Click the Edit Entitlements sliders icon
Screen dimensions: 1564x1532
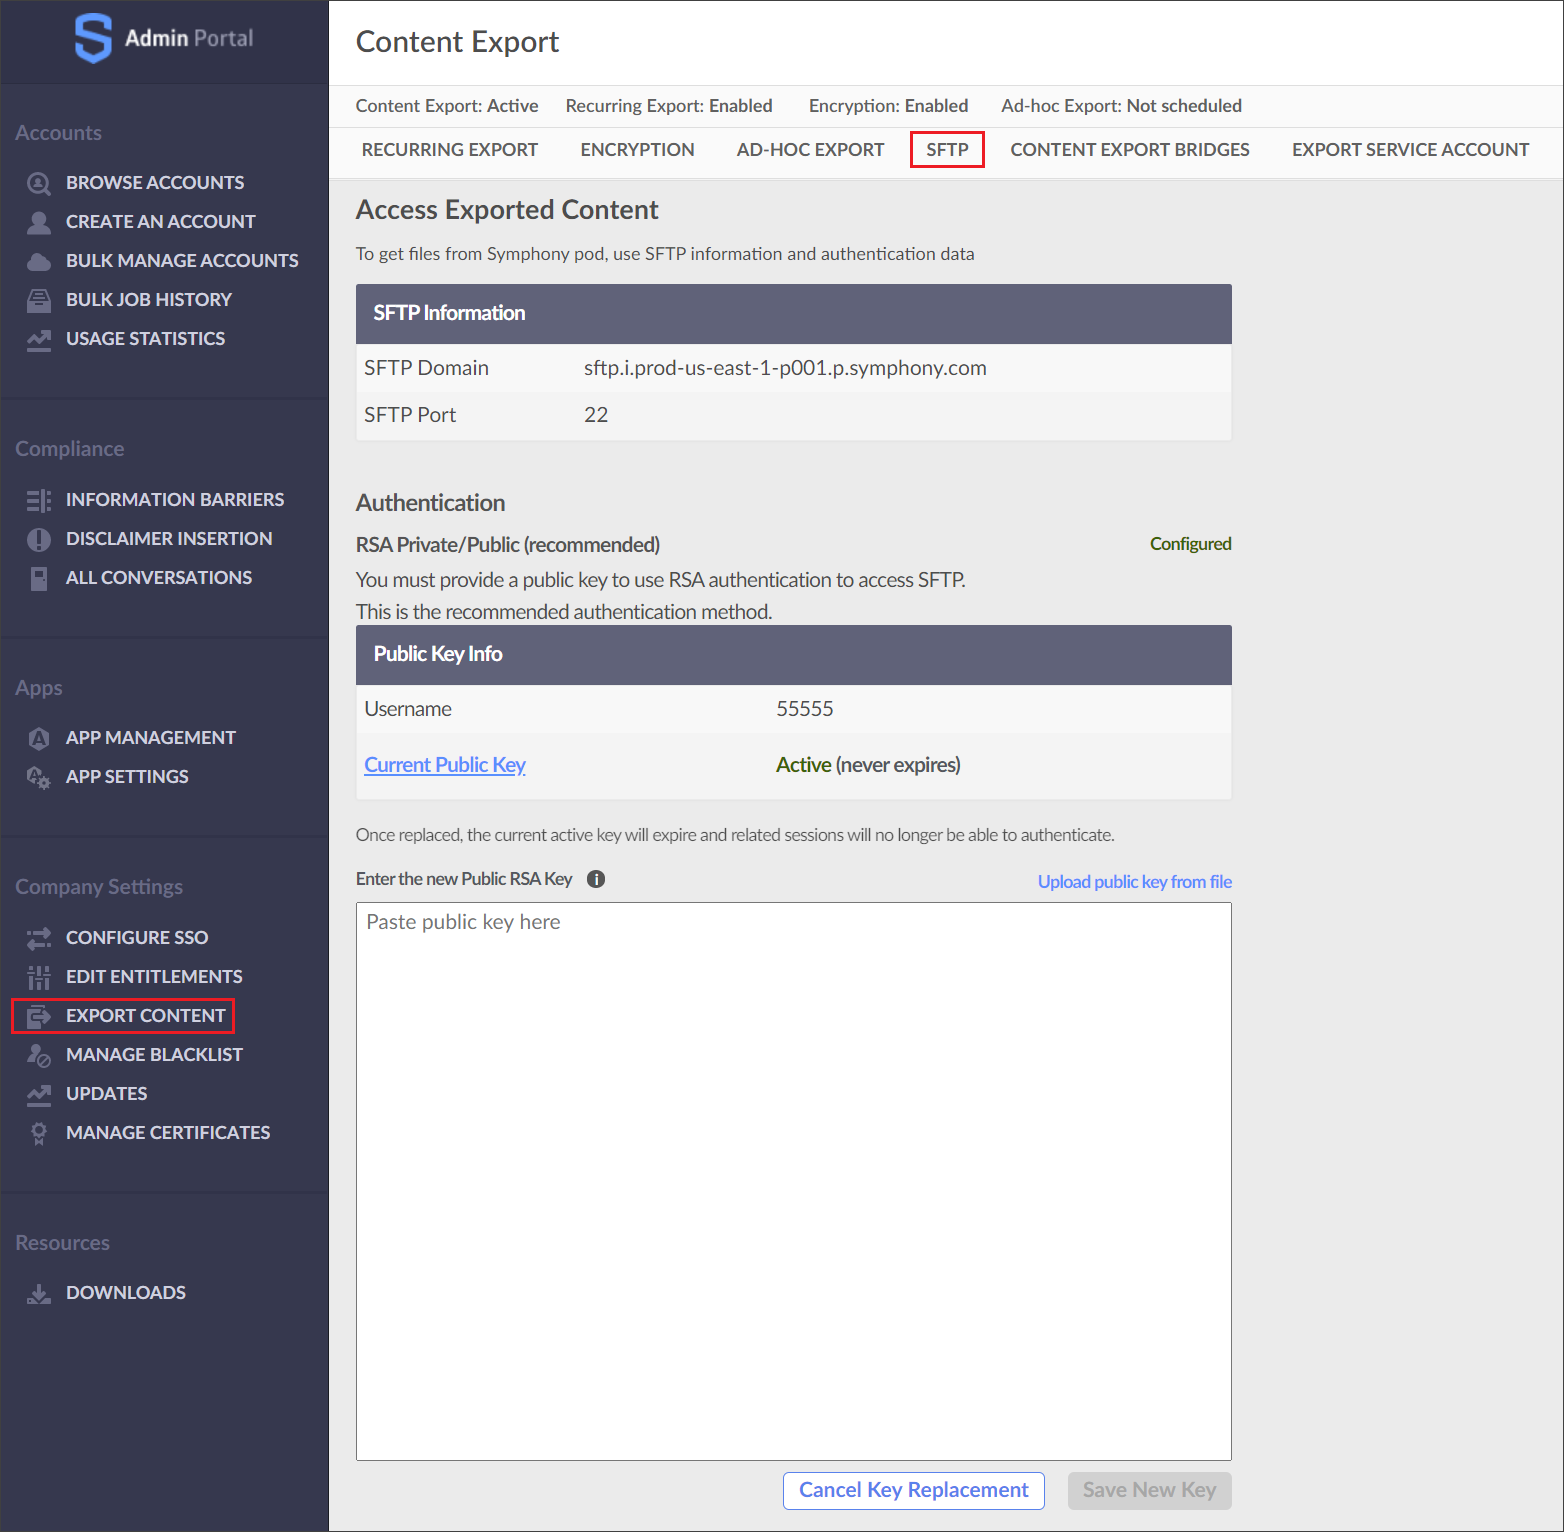[39, 977]
